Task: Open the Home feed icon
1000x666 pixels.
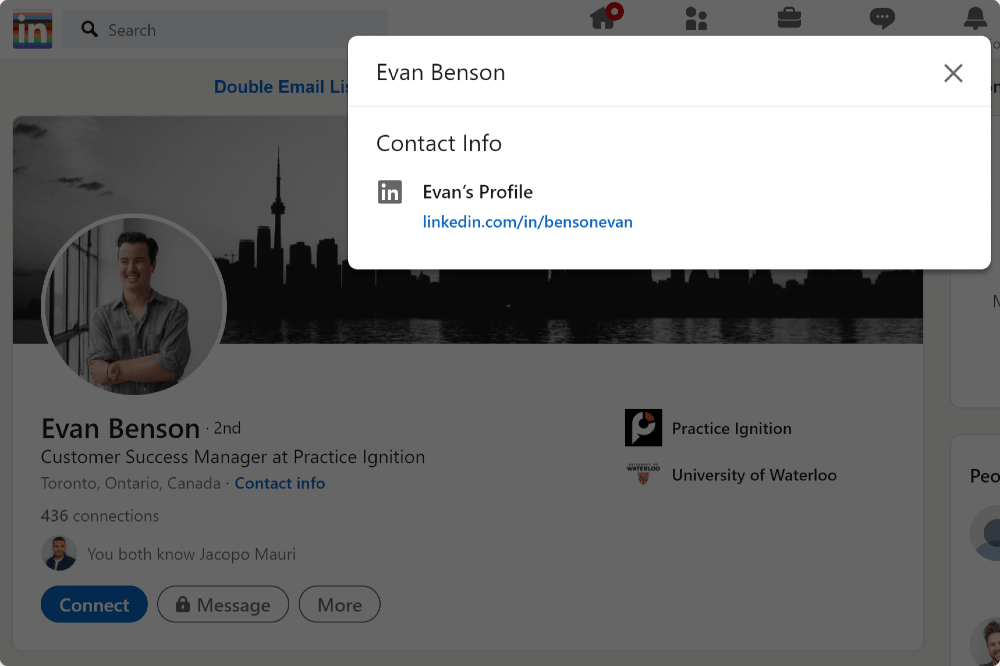Action: [605, 17]
